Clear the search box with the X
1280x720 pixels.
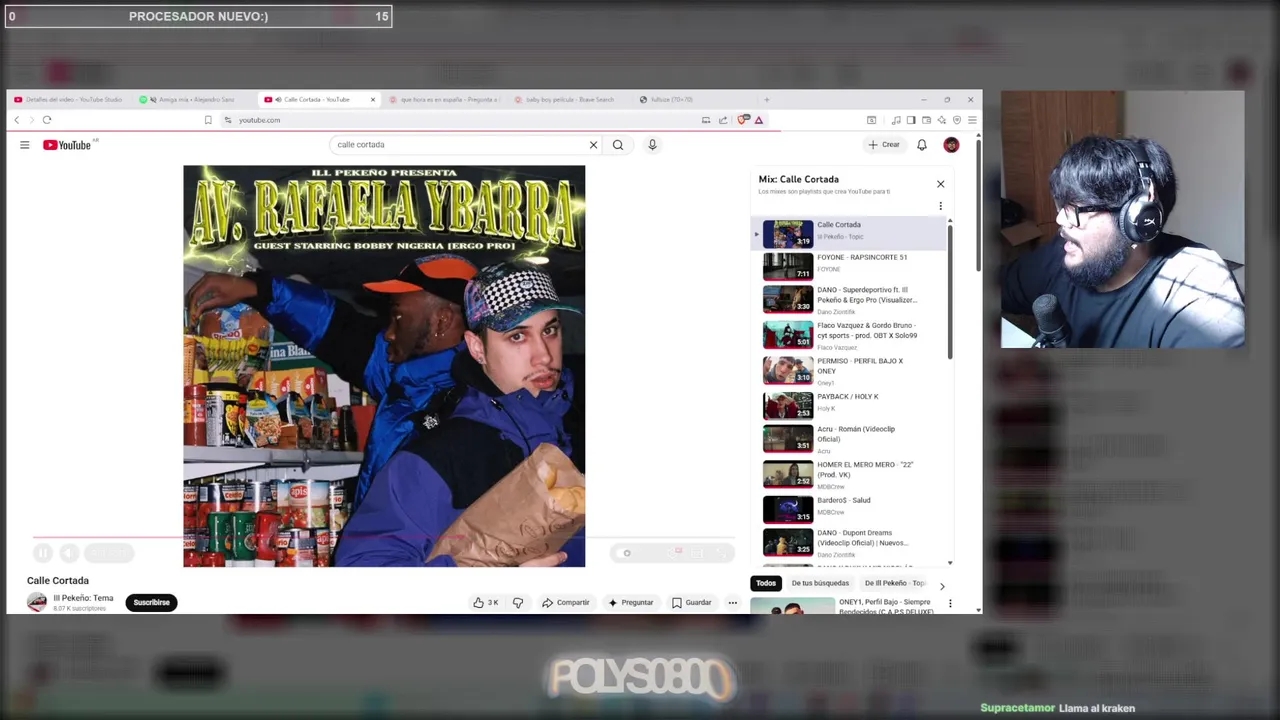593,145
